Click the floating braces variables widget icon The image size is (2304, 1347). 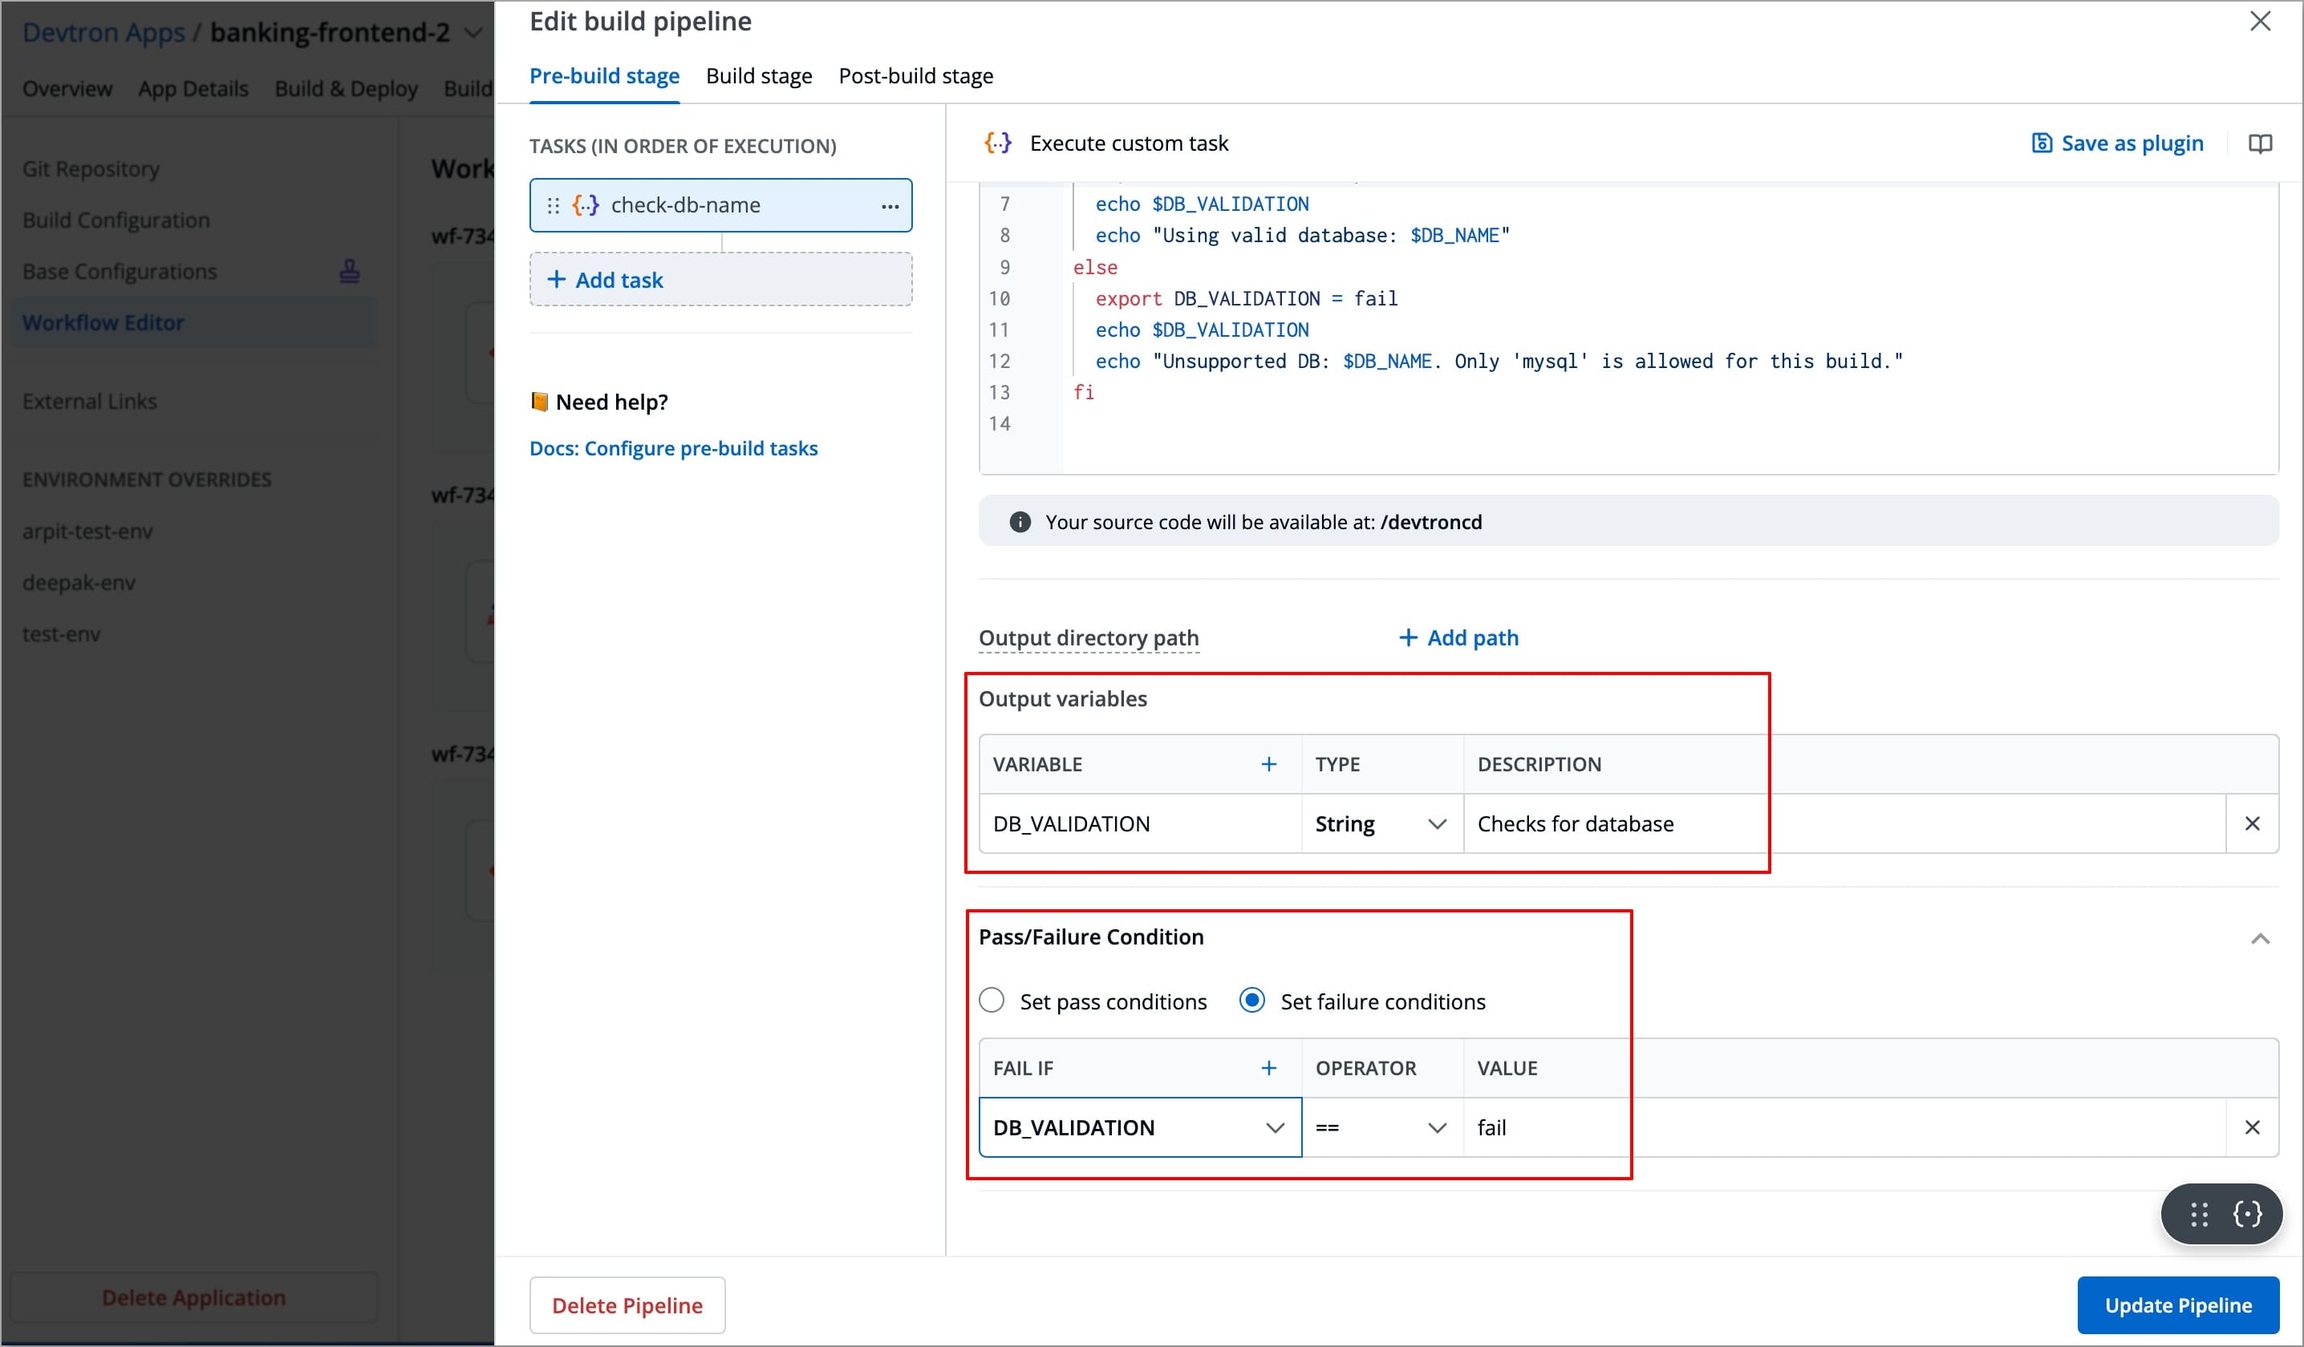click(x=2247, y=1214)
